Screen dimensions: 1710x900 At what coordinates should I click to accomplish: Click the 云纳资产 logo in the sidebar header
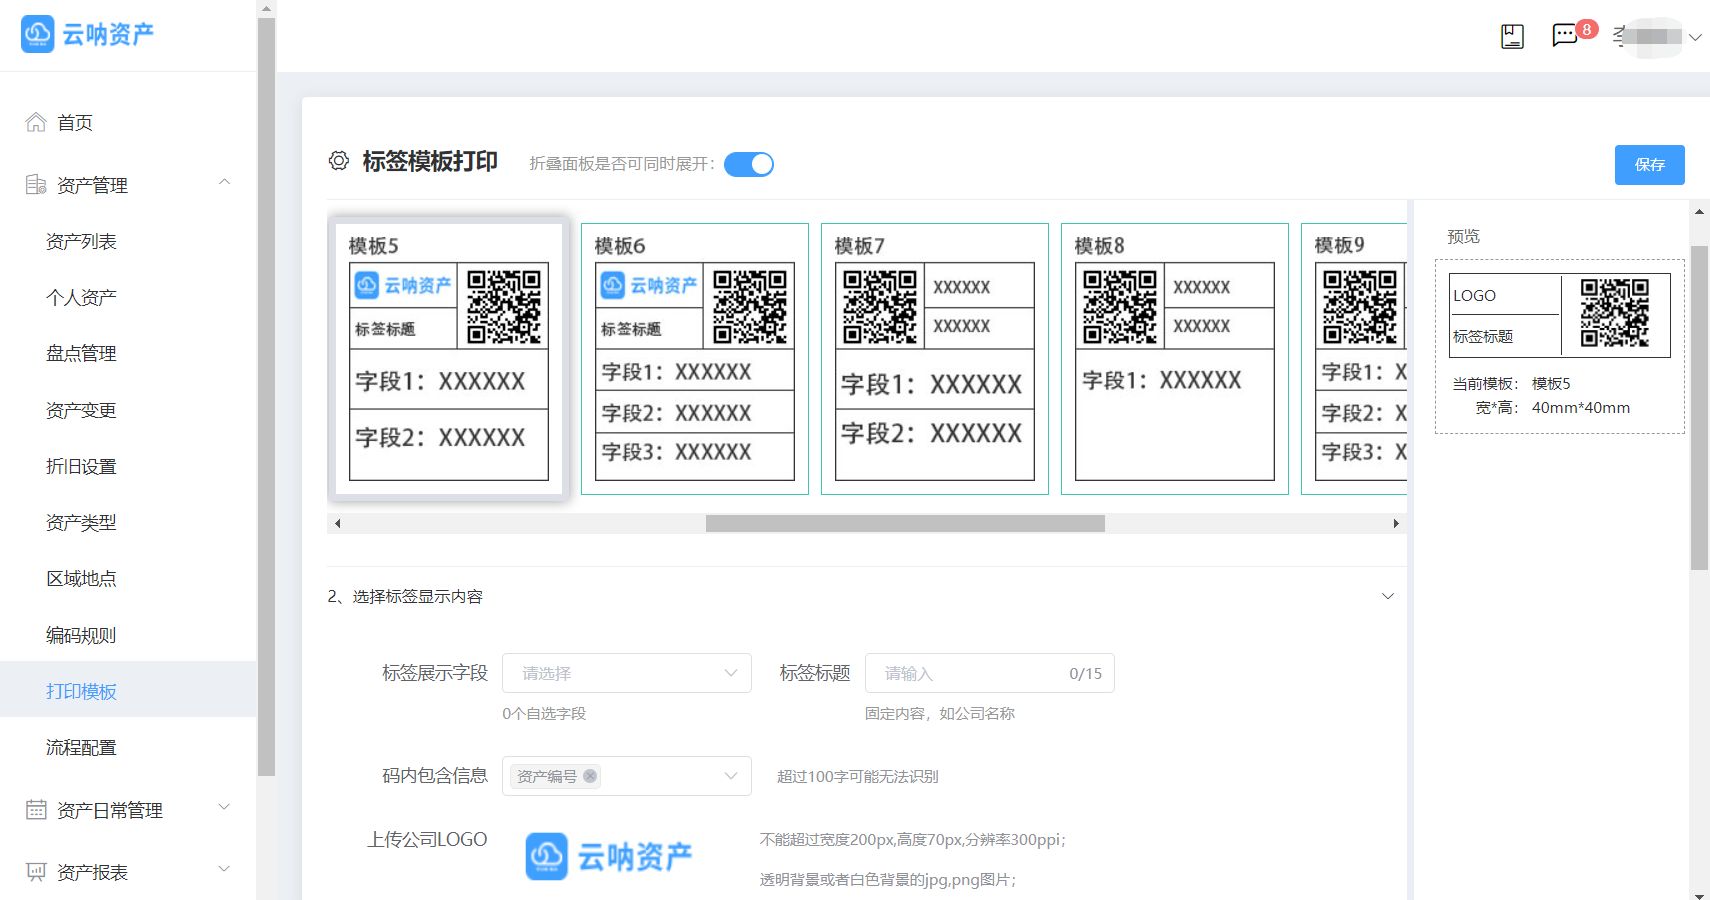pyautogui.click(x=88, y=34)
